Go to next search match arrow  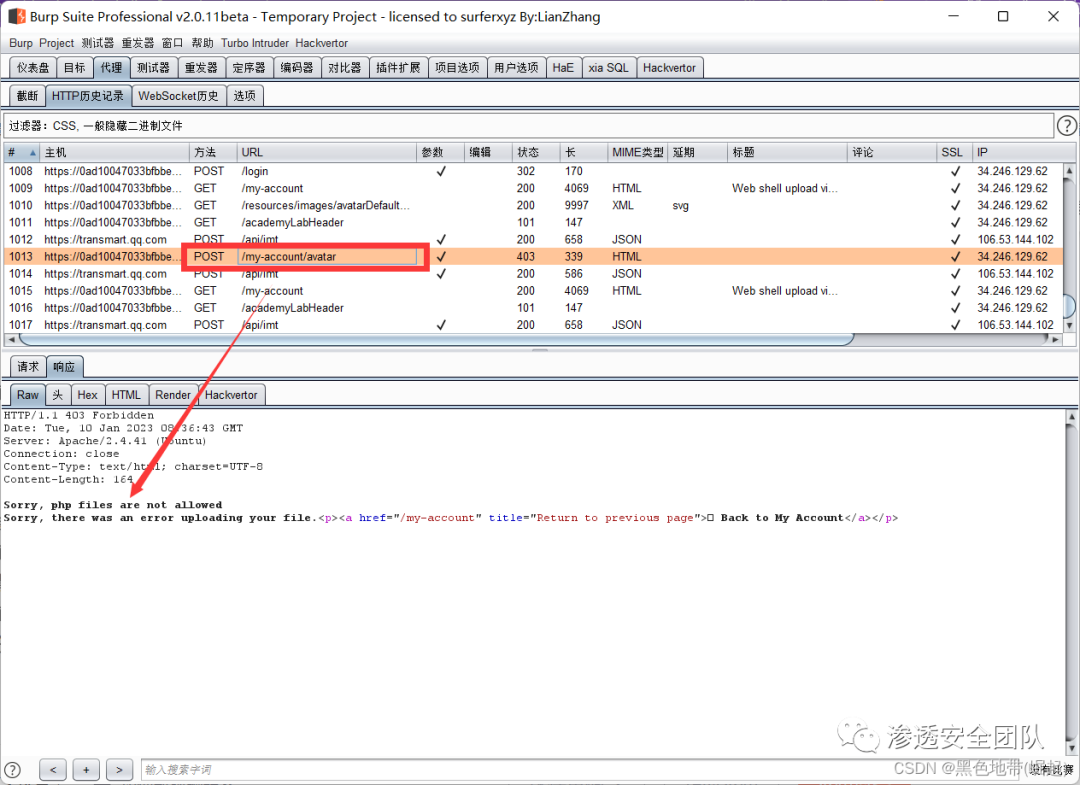coord(119,770)
